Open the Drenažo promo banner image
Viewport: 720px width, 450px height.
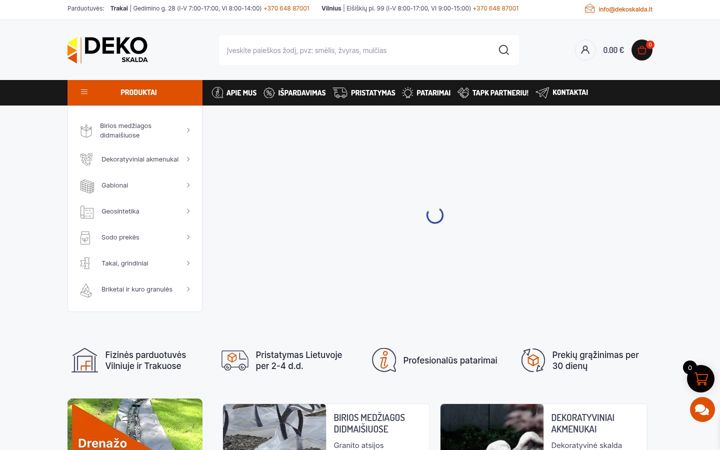[135, 424]
